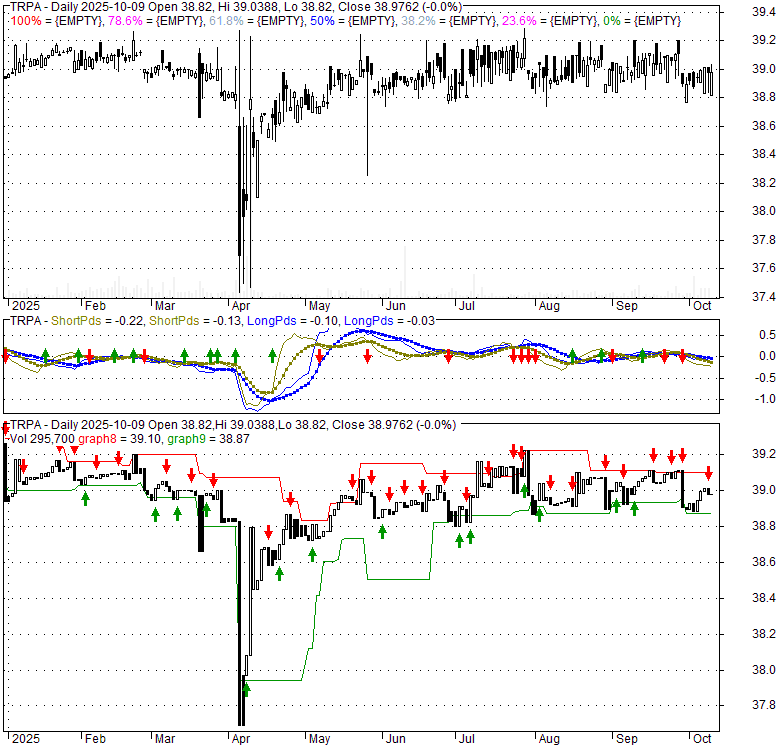Image resolution: width=780 pixels, height=745 pixels.
Task: Click the rightmost red arrow in the indicator panel
Action: tap(682, 355)
